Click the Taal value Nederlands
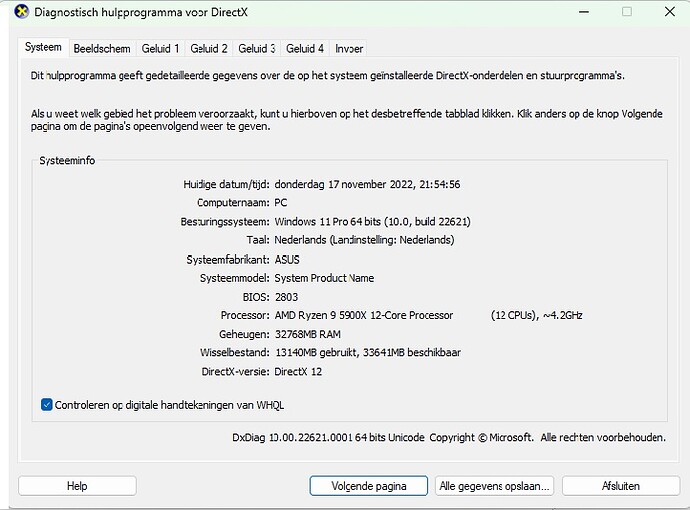Viewport: 690px width, 510px height. tap(364, 240)
